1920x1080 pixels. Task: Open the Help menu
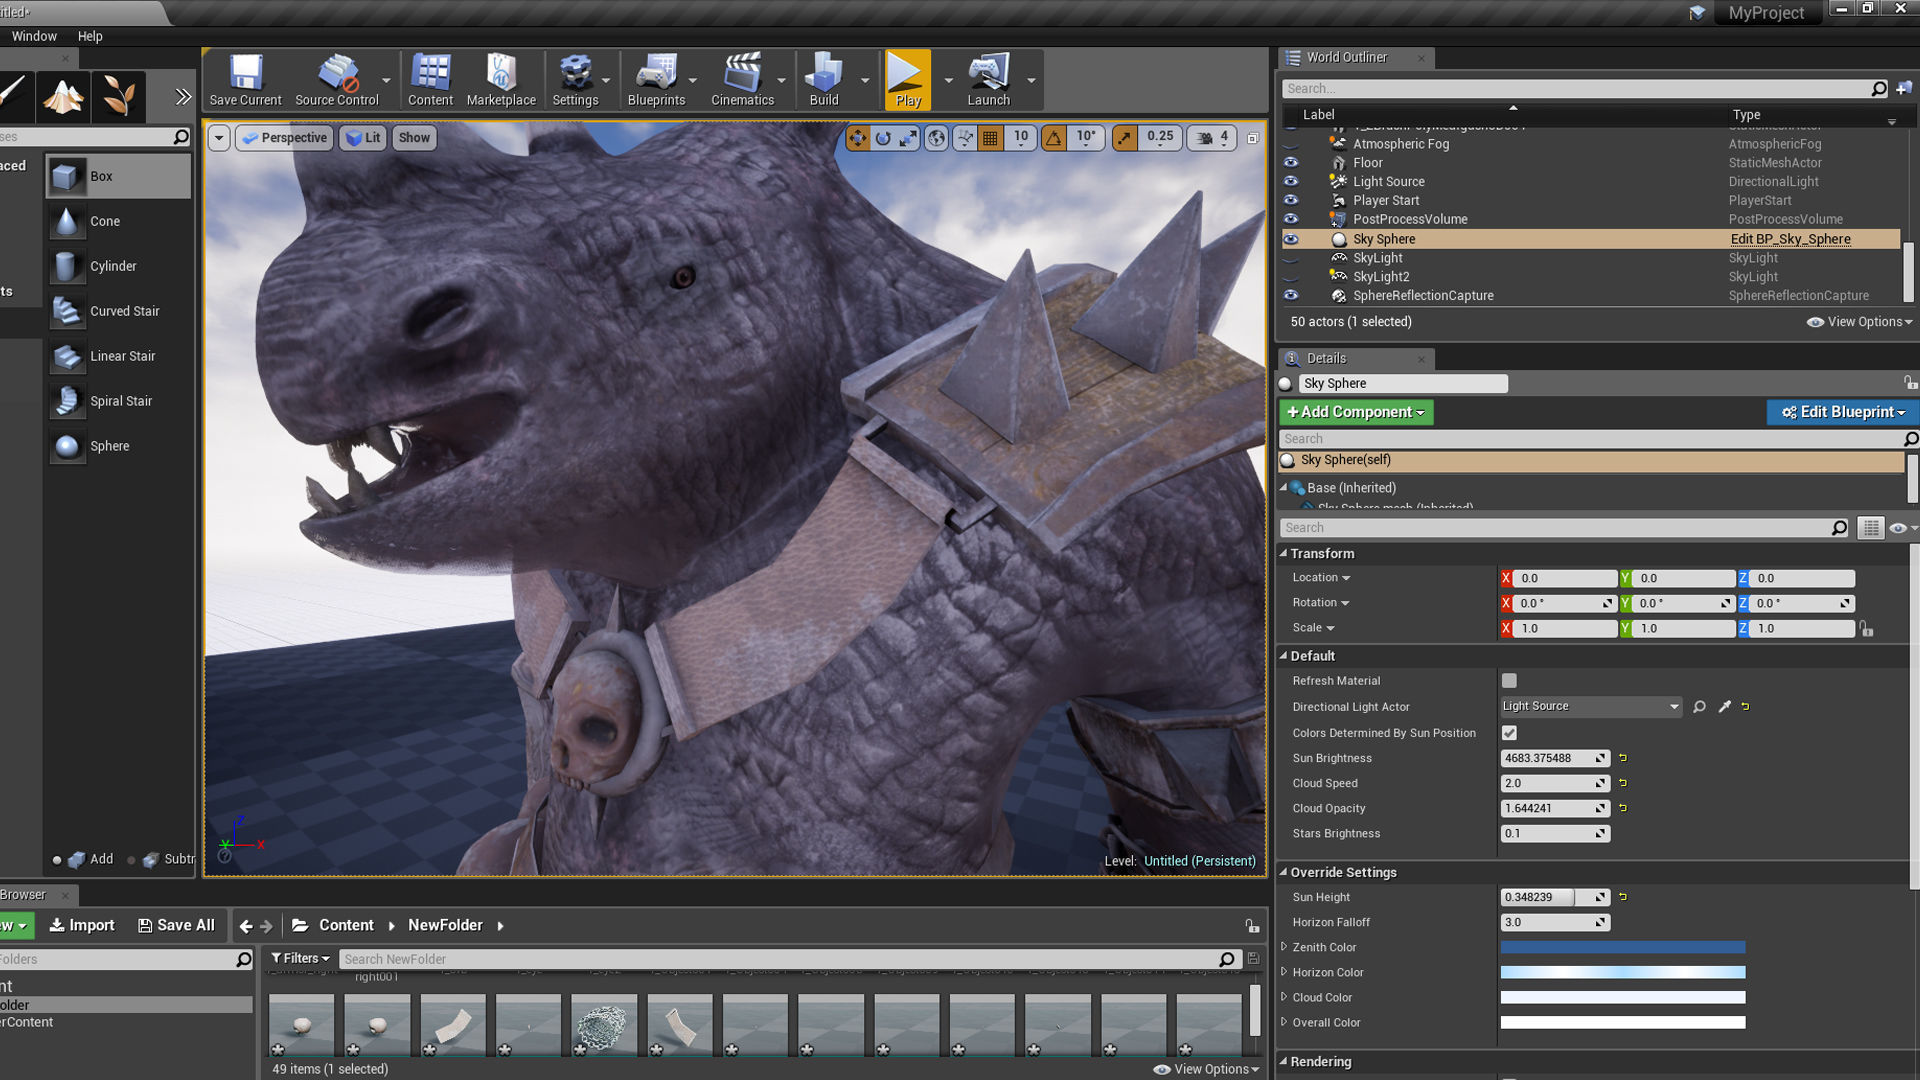pyautogui.click(x=90, y=36)
